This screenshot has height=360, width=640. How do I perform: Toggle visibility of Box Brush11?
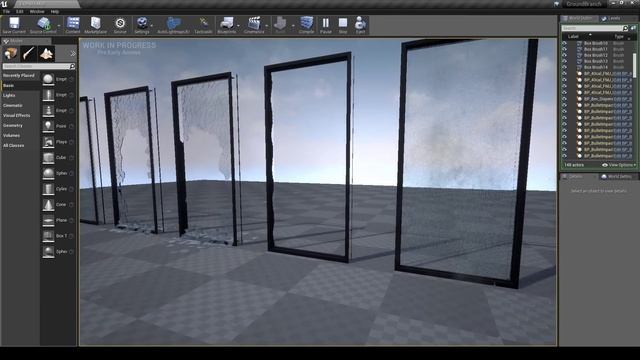[x=564, y=49]
